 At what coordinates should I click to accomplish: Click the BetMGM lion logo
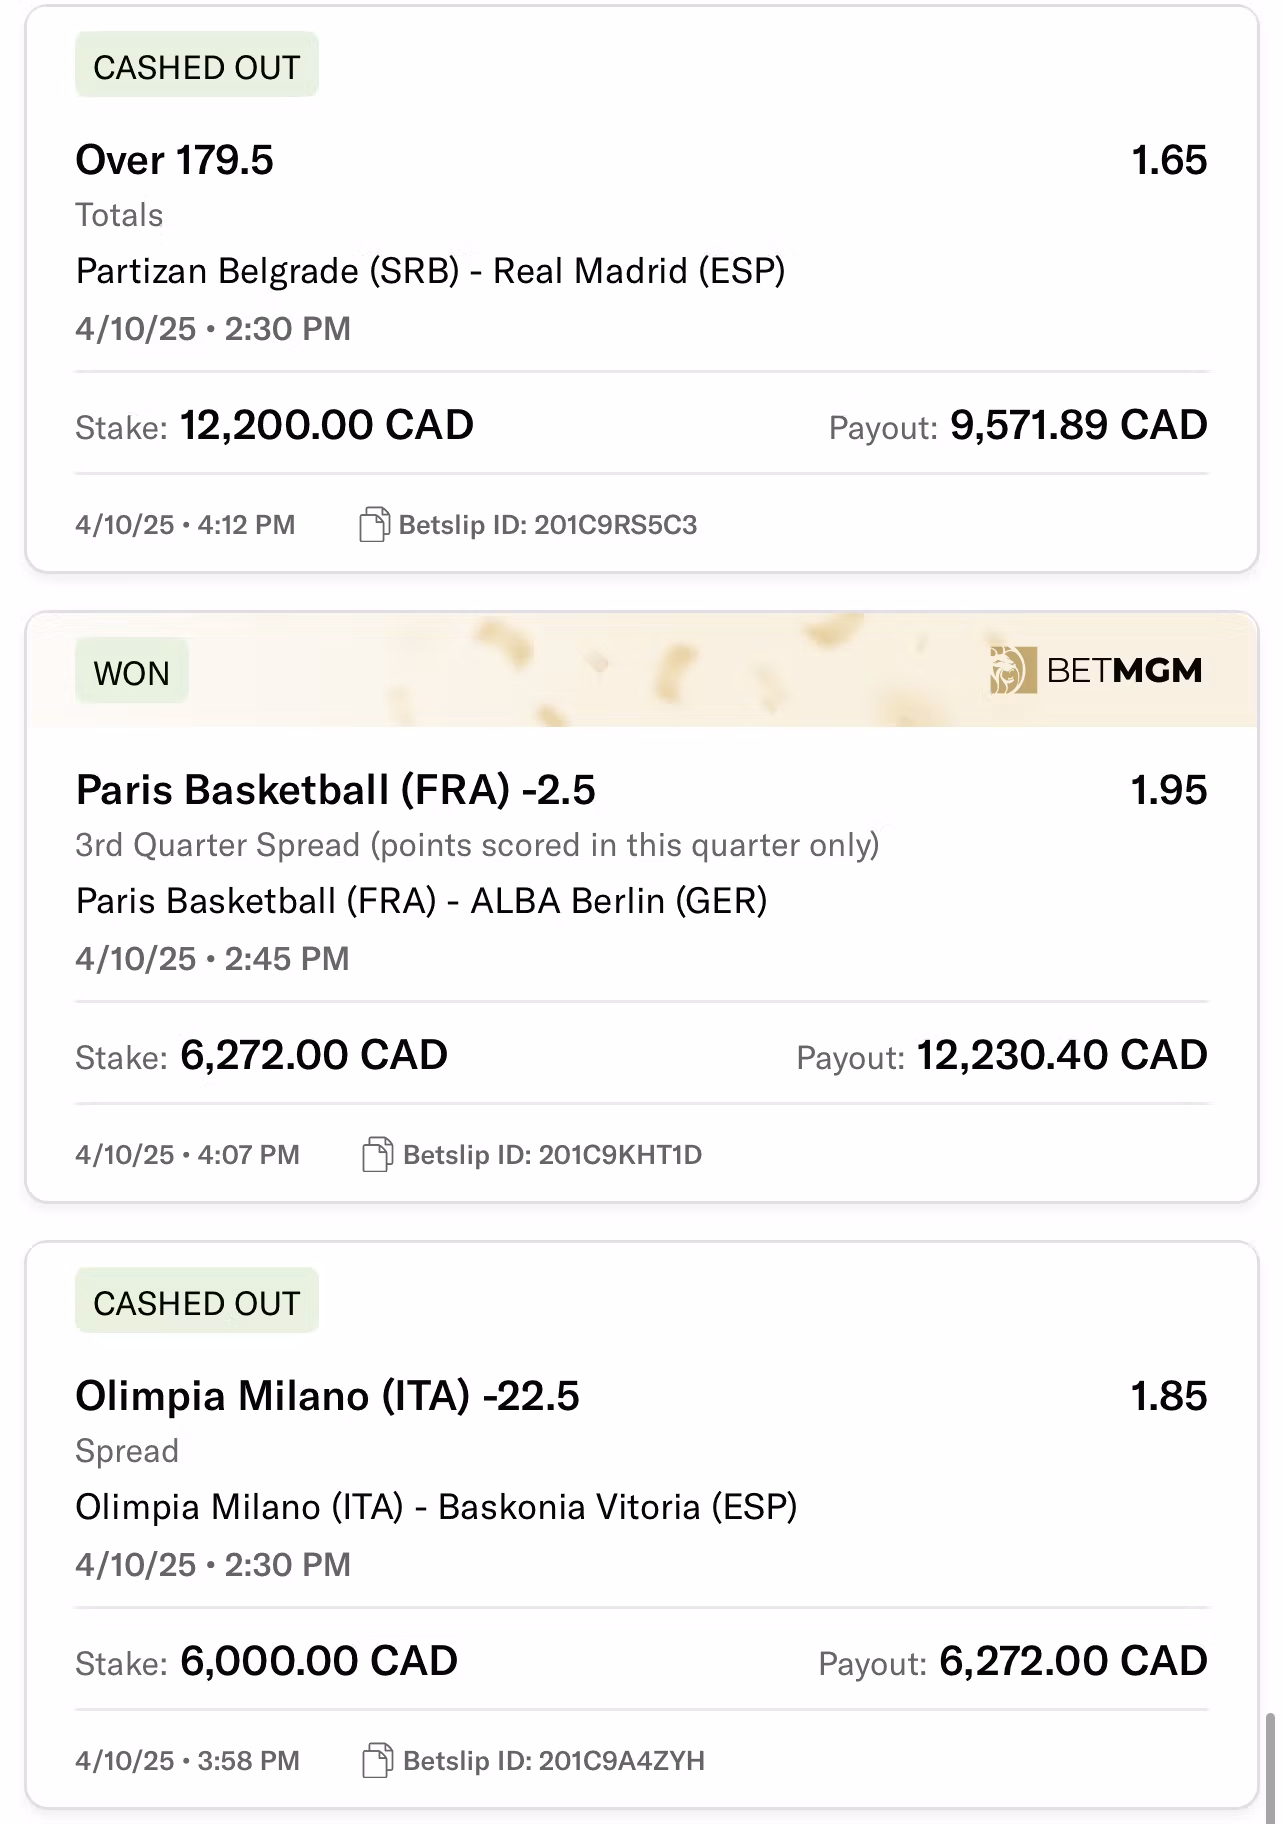coord(1012,670)
